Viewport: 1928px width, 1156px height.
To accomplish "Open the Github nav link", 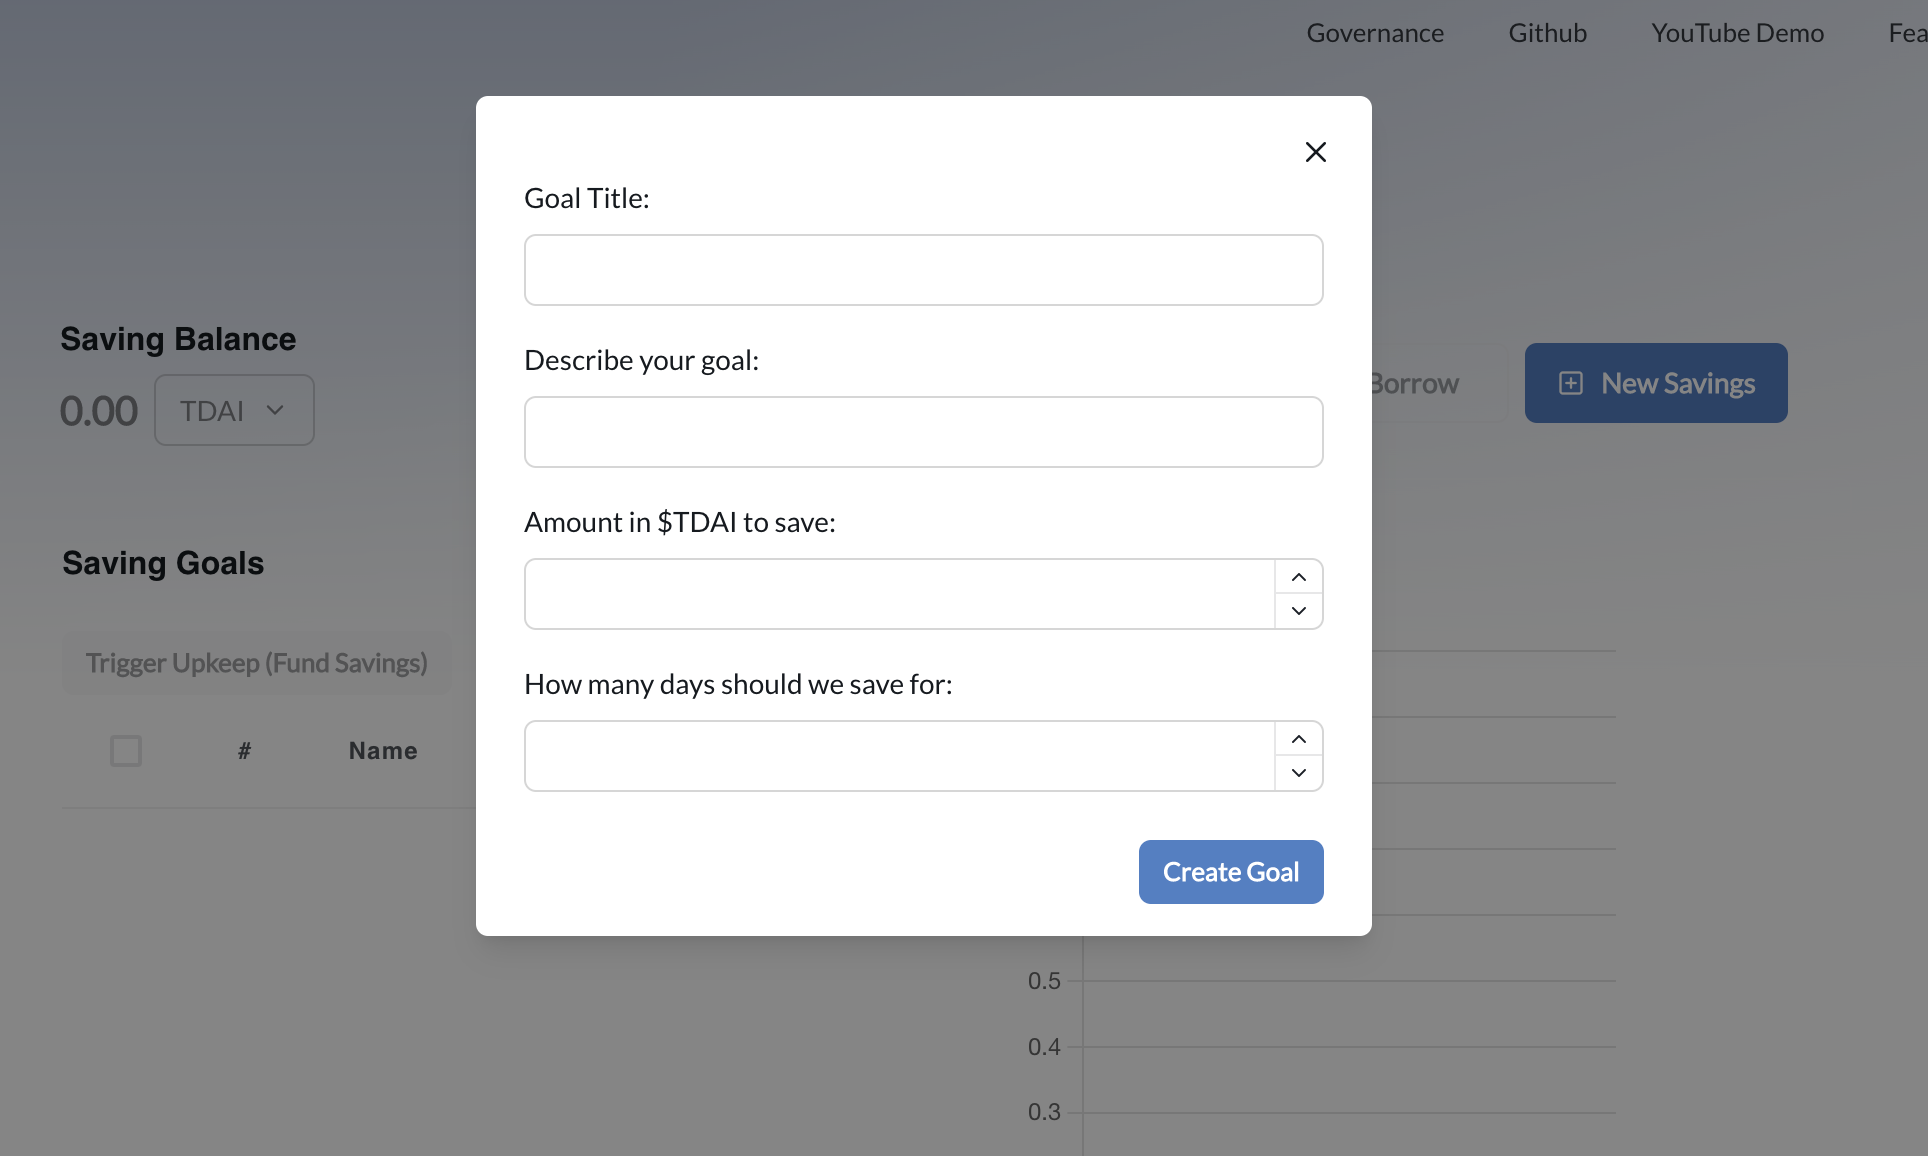I will 1547,33.
